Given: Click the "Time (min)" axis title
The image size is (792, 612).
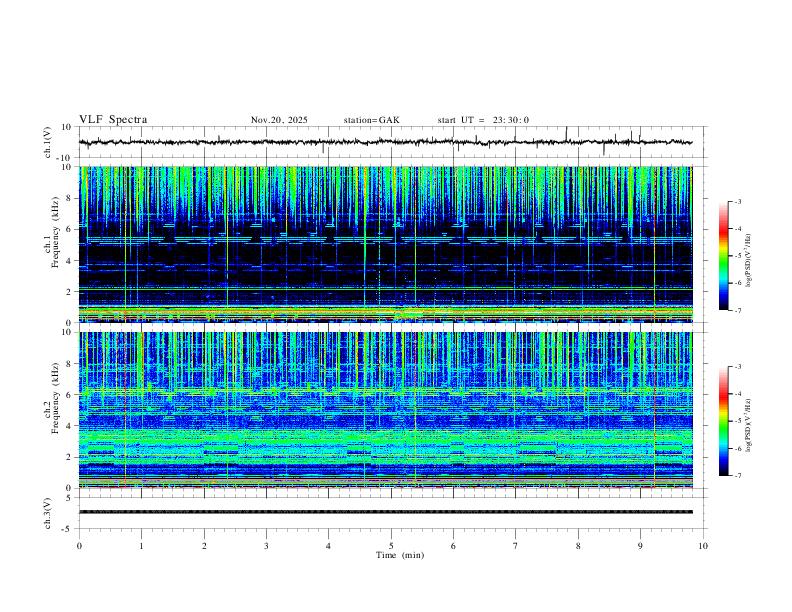Looking at the screenshot, I should click(400, 555).
